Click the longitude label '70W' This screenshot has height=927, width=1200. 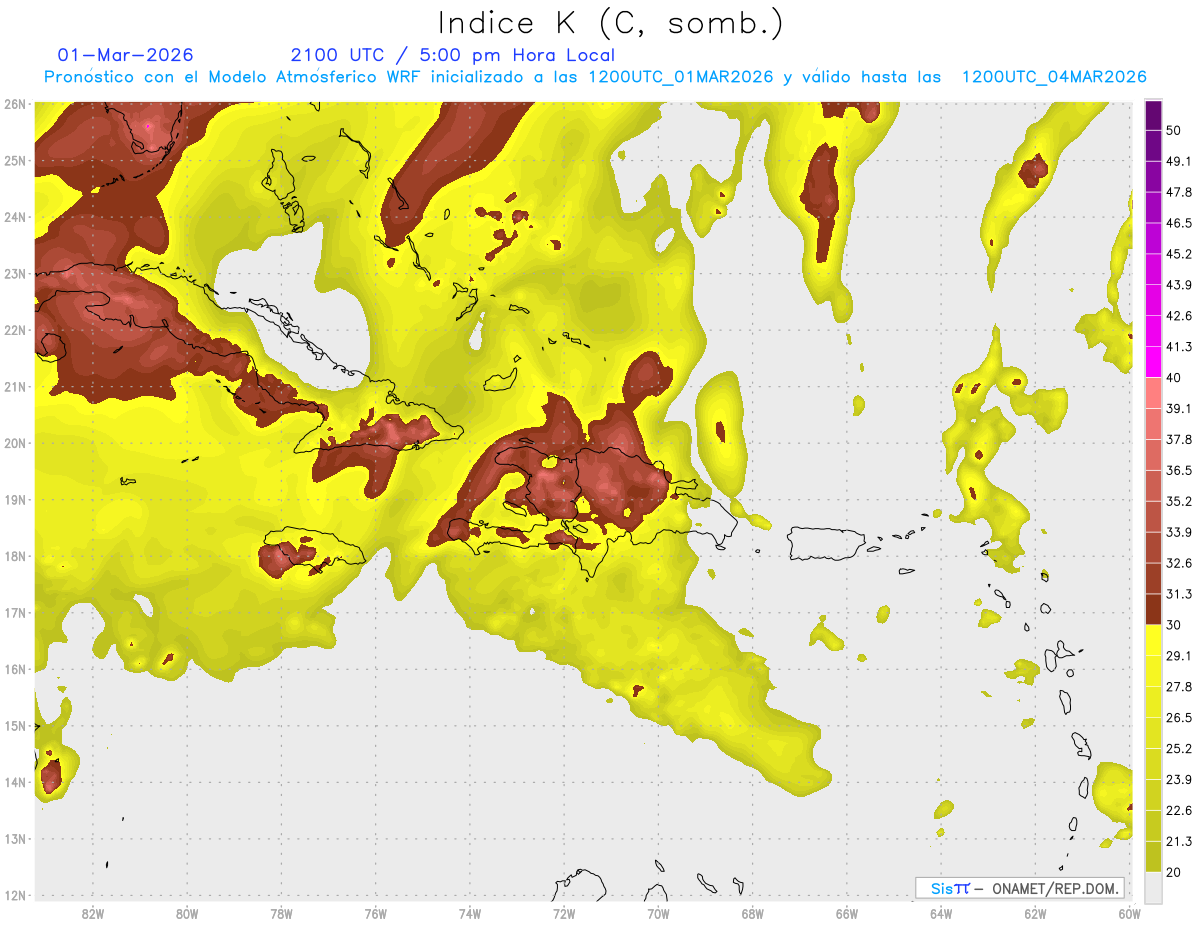pos(658,914)
